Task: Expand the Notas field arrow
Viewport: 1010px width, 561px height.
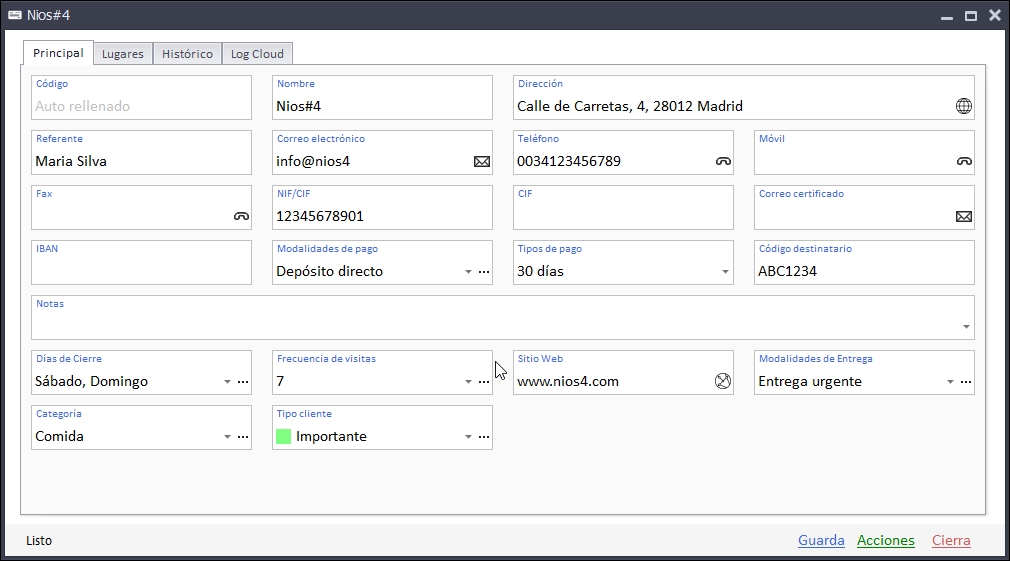Action: pos(966,327)
